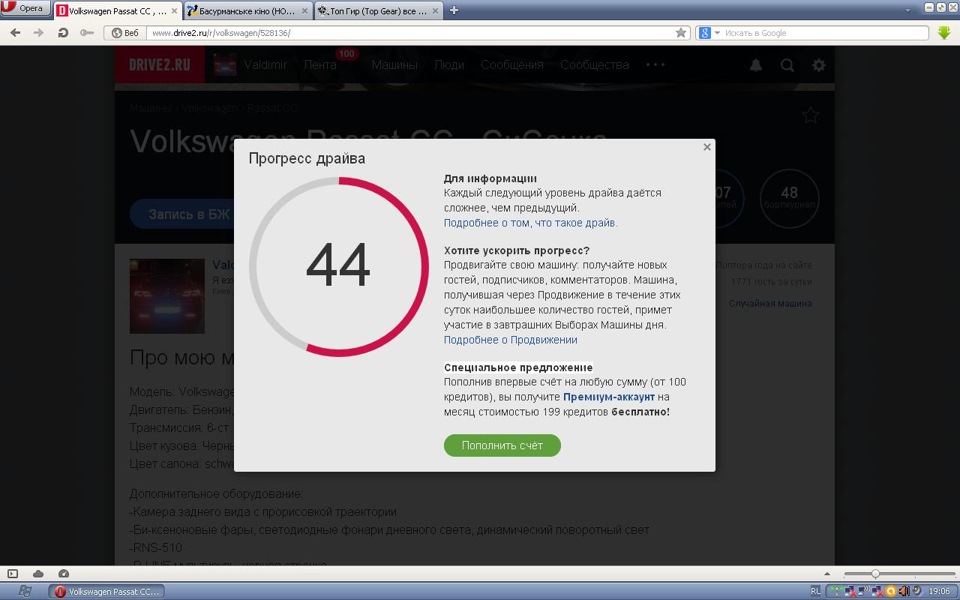This screenshot has height=600, width=960.
Task: Open the Случайная машина link
Action: 770,304
